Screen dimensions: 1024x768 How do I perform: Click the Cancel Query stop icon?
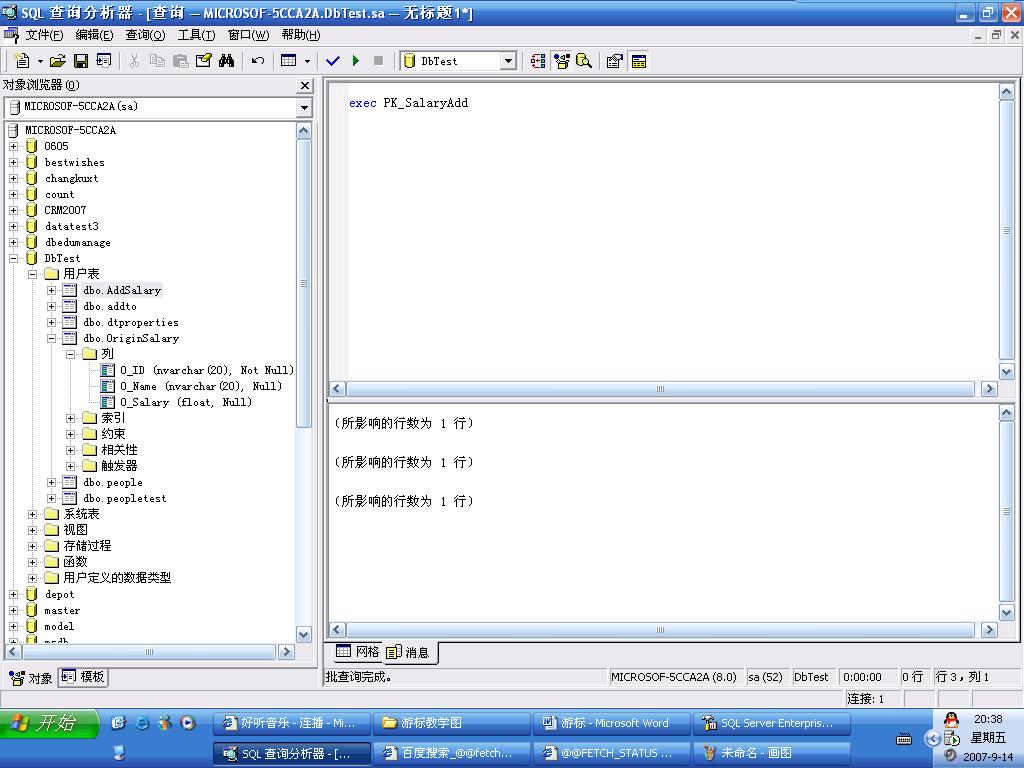click(378, 61)
